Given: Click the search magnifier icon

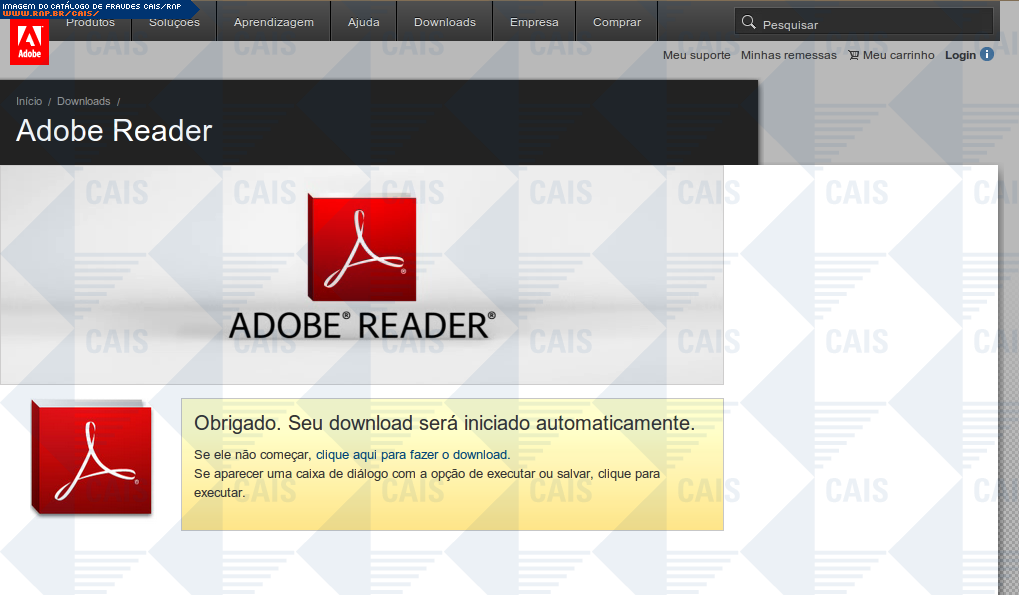Looking at the screenshot, I should pyautogui.click(x=748, y=22).
